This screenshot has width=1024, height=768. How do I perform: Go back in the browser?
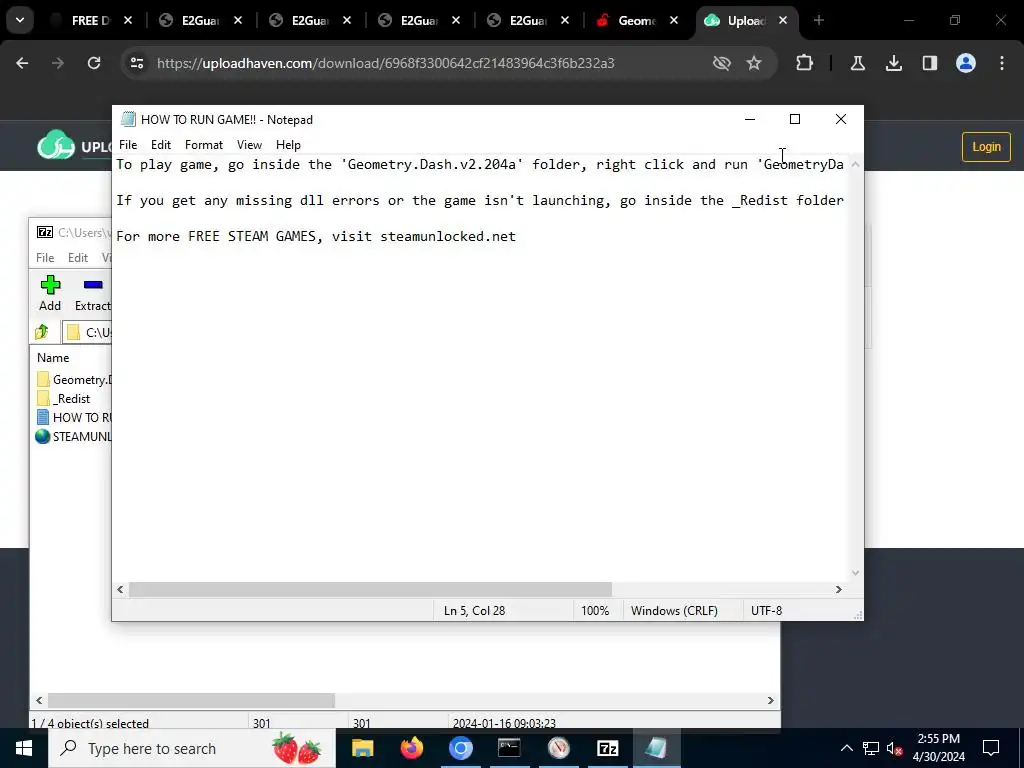tap(22, 63)
